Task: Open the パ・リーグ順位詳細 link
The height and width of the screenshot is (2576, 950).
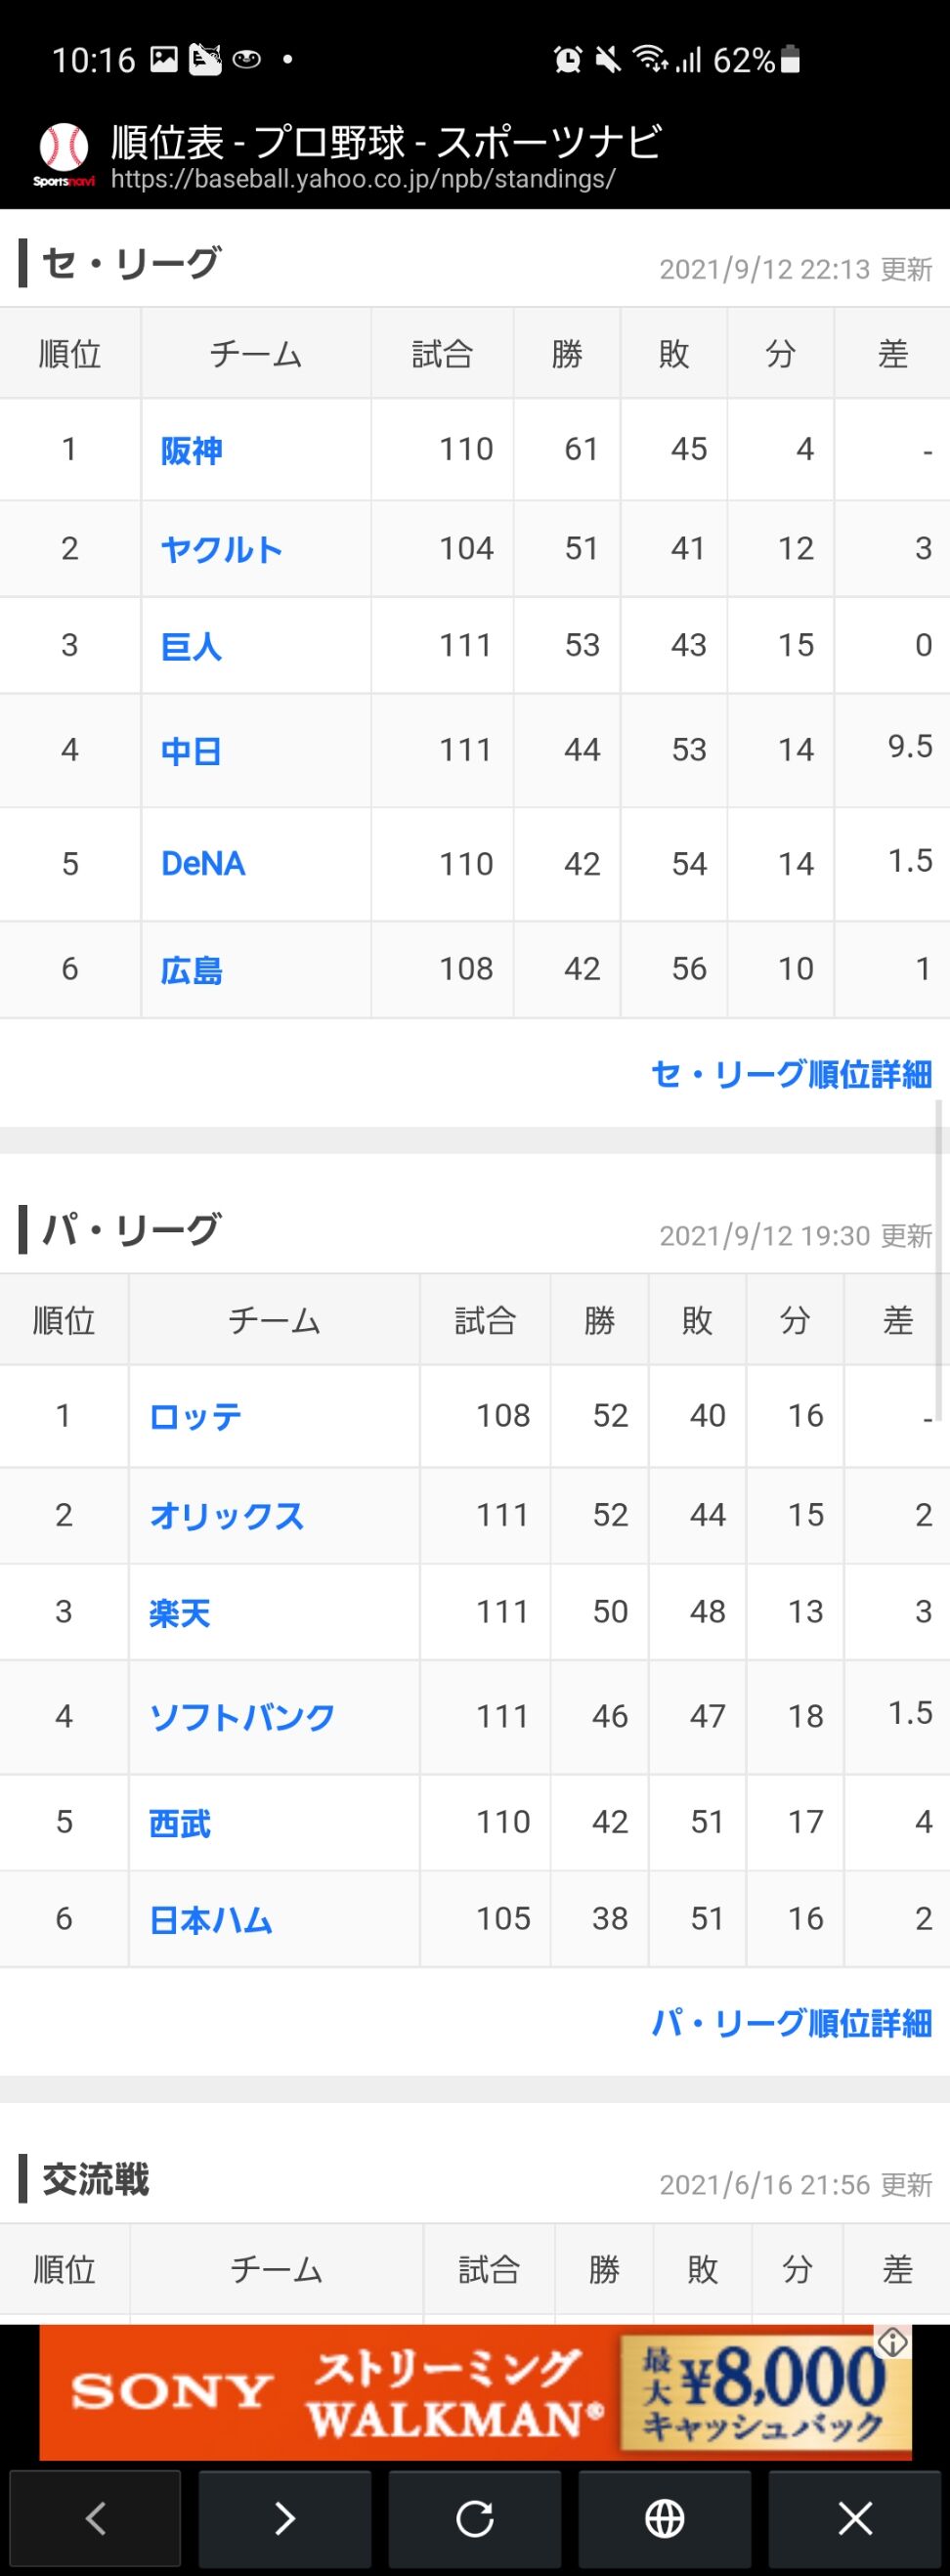Action: 791,2022
